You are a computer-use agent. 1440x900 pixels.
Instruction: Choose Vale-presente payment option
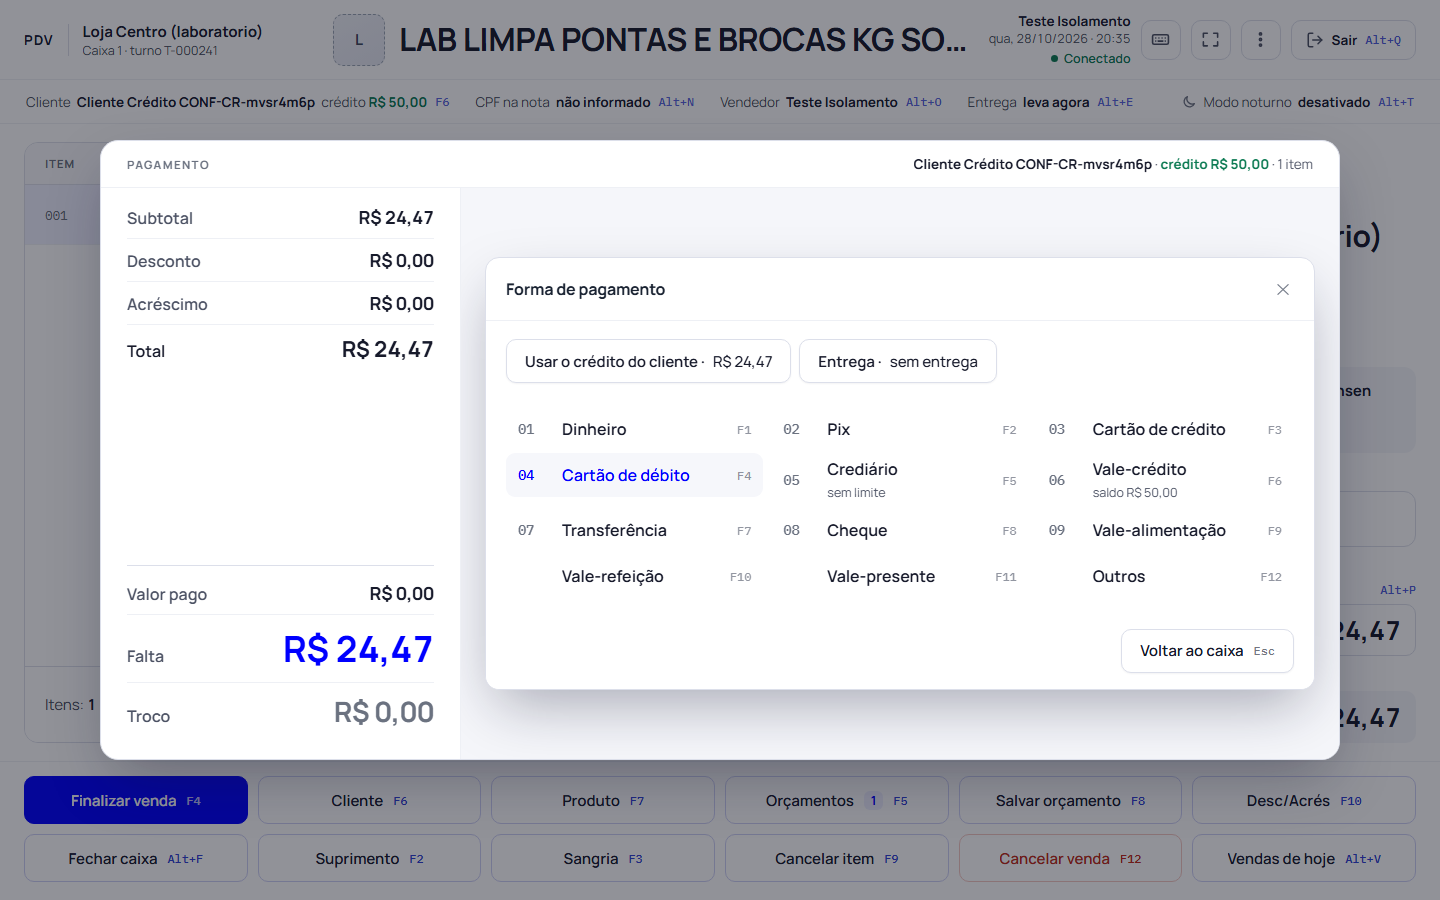pos(900,576)
